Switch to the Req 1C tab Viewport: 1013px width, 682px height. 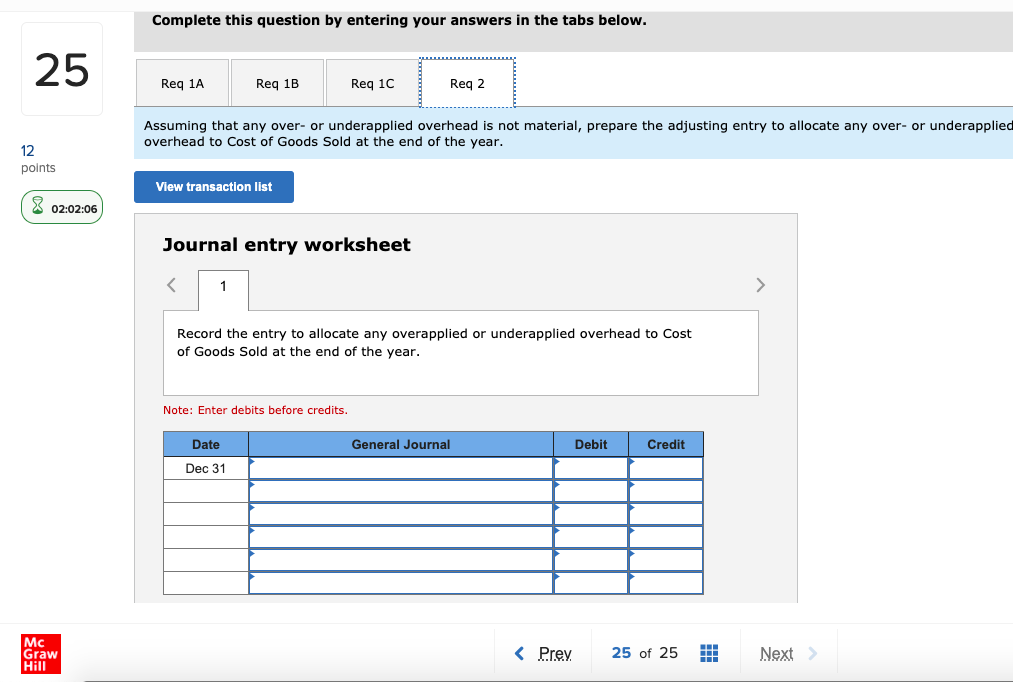371,83
